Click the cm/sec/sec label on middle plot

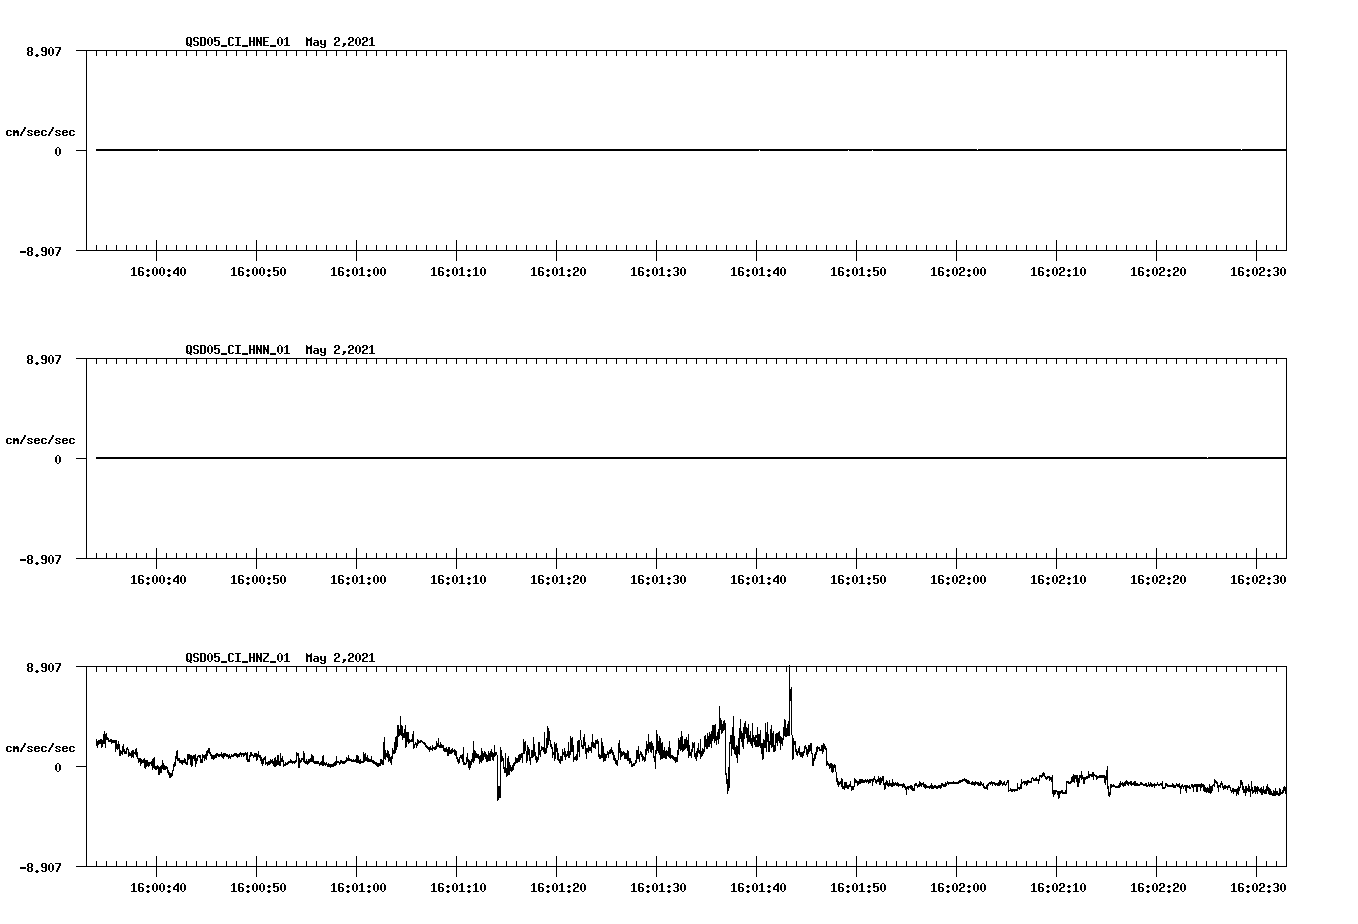pos(40,439)
